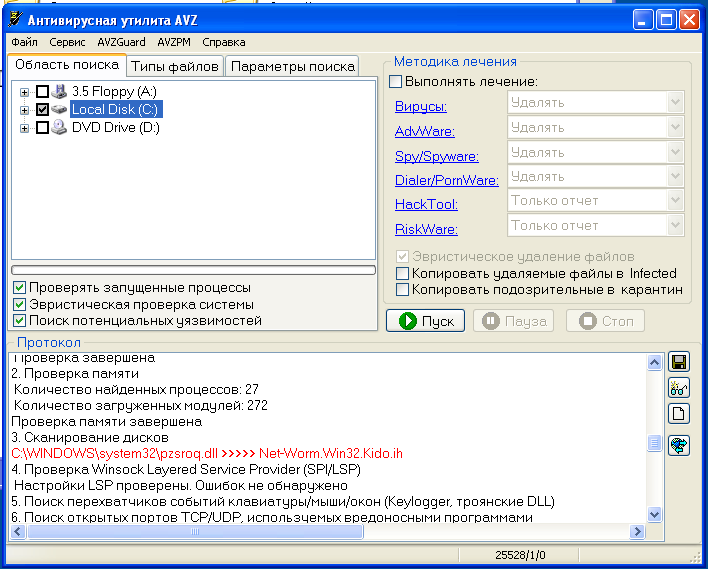This screenshot has width=708, height=569.
Task: Select the Local Disk (C:) tree item
Action: pyautogui.click(x=116, y=109)
